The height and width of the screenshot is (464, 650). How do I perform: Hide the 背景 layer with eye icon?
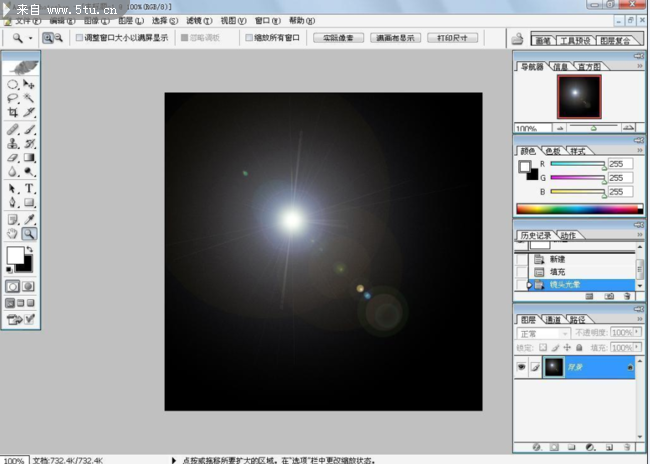click(521, 368)
